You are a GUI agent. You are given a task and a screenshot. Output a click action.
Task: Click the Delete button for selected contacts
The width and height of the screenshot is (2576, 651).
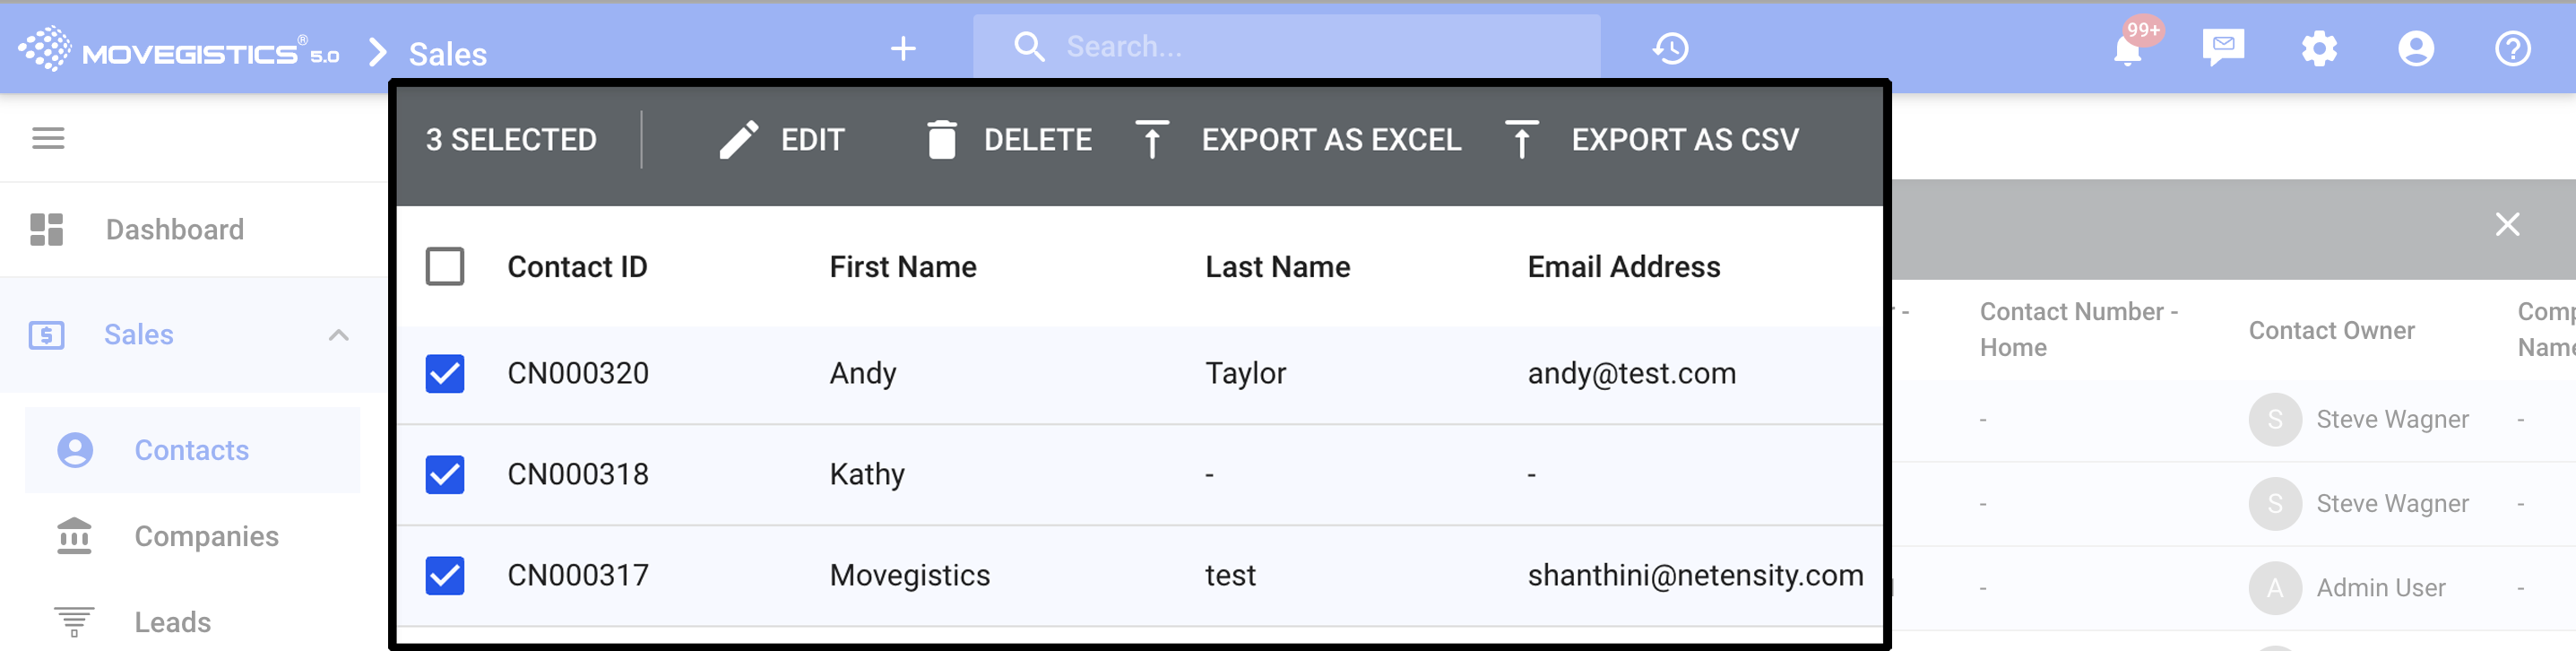click(x=1008, y=140)
